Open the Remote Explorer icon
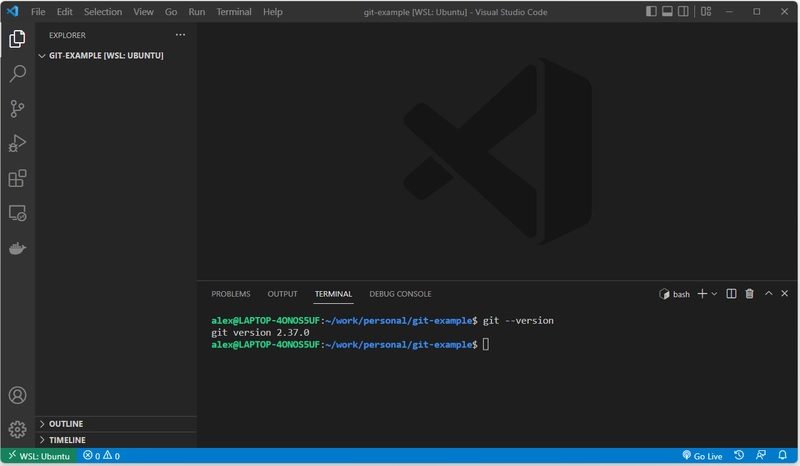The width and height of the screenshot is (800, 466). (17, 213)
